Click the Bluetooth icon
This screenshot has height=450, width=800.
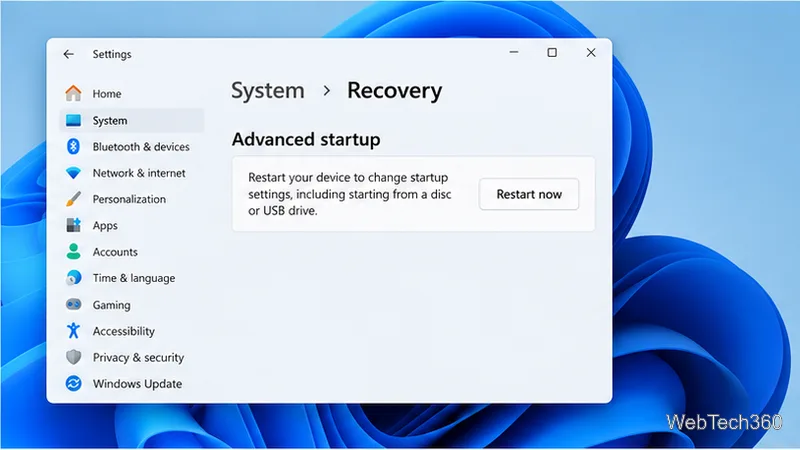73,146
